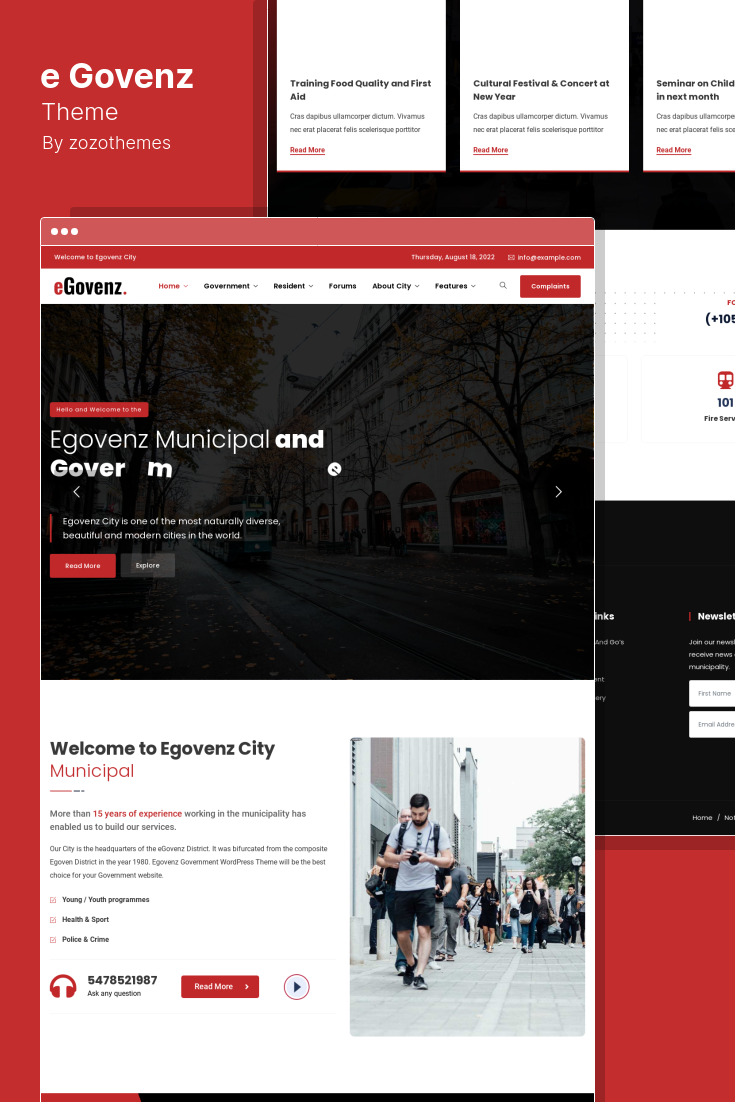Expand the Resident dropdown chevron
735x1102 pixels.
pos(311,286)
